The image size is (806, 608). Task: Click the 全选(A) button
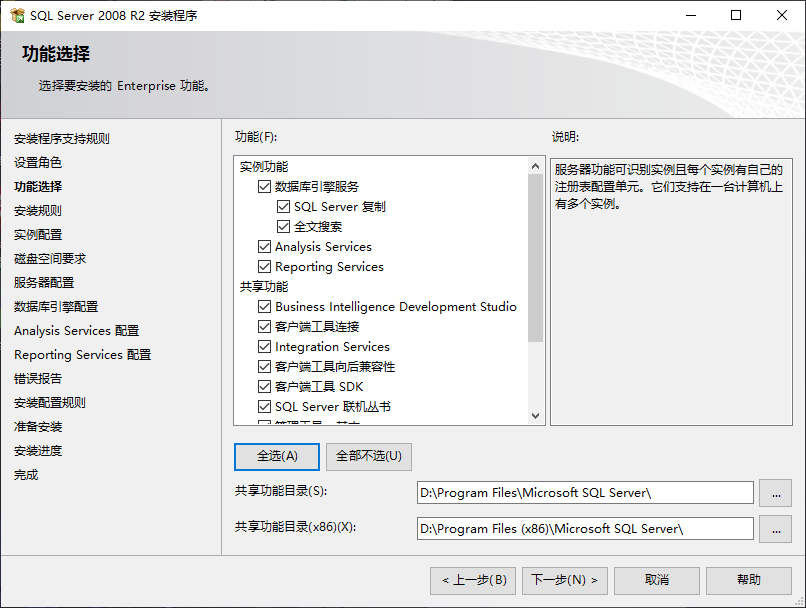[x=277, y=456]
